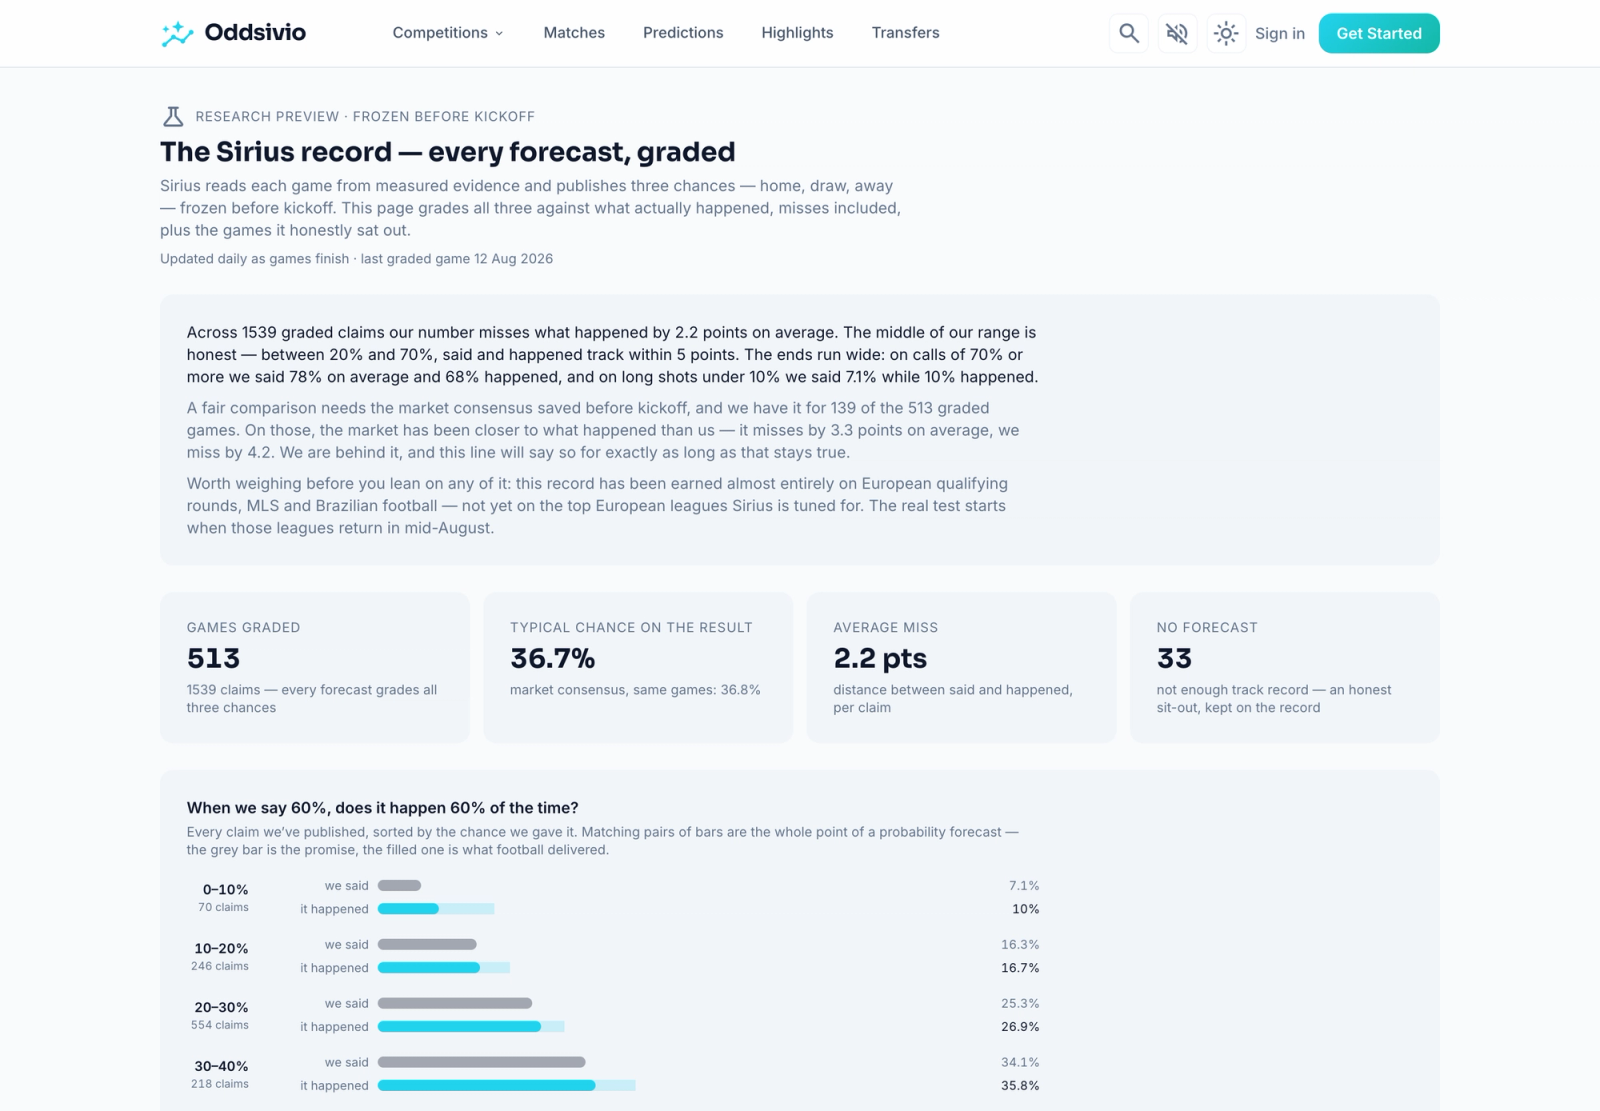Select the Games Graded 513 card
The image size is (1600, 1111).
click(315, 667)
